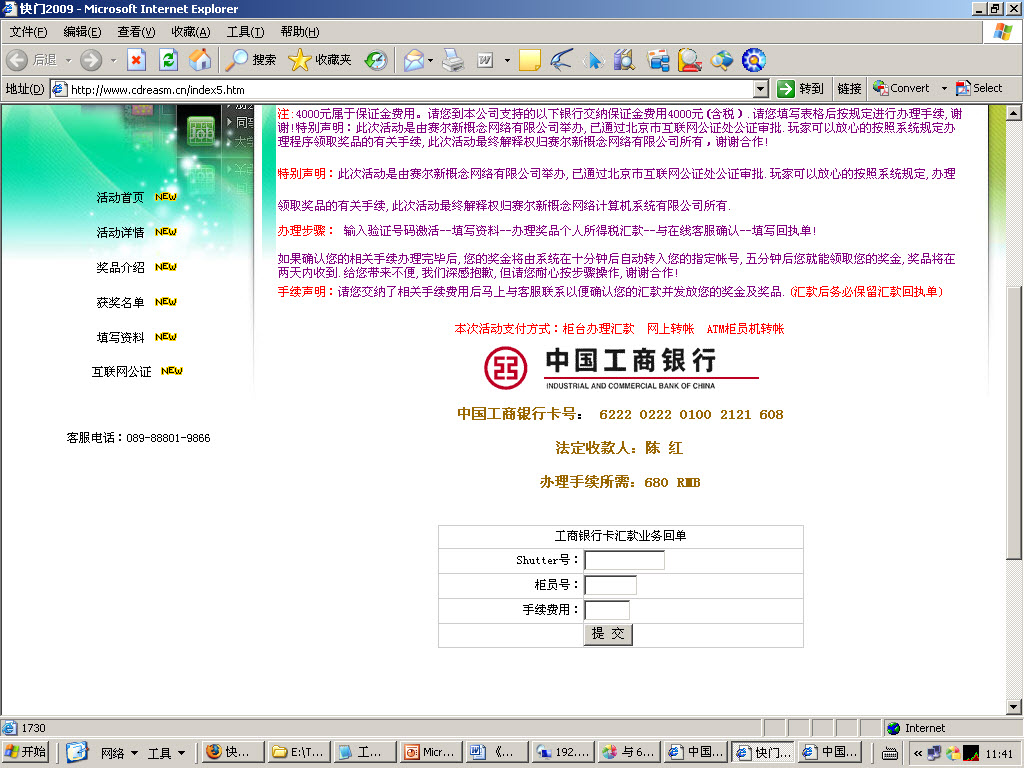Click the vertical scrollbar thumb
This screenshot has width=1024, height=768.
click(x=1014, y=423)
